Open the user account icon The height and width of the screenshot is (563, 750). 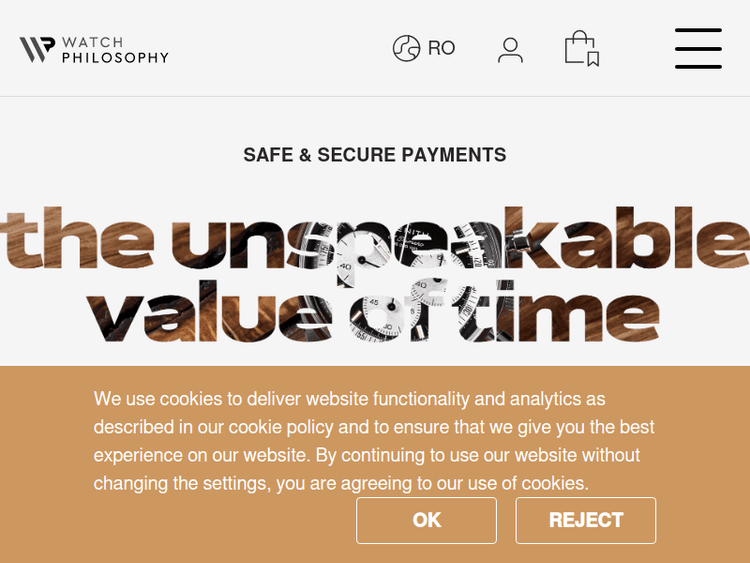(x=510, y=49)
